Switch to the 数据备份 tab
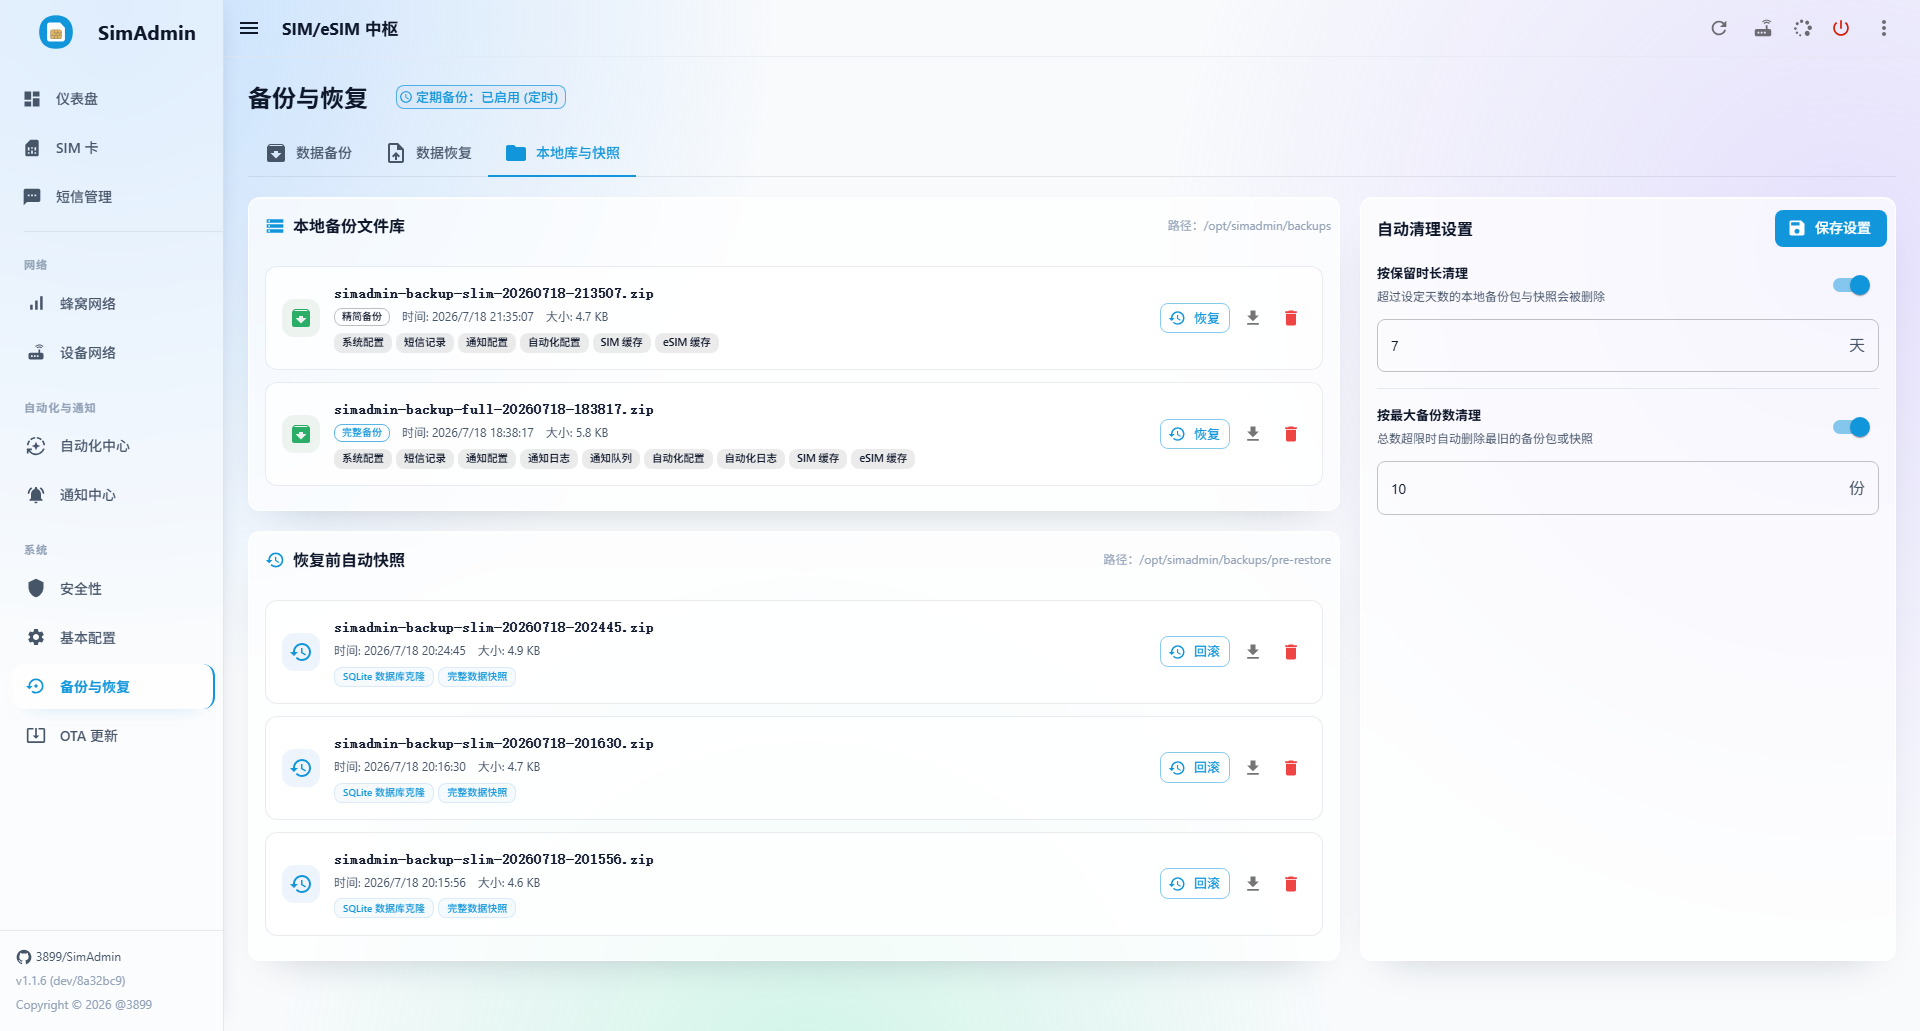1920x1031 pixels. 309,153
